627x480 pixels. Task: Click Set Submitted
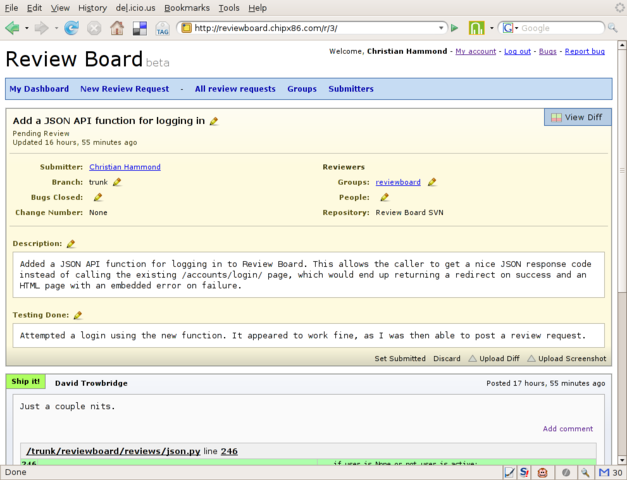pyautogui.click(x=400, y=358)
